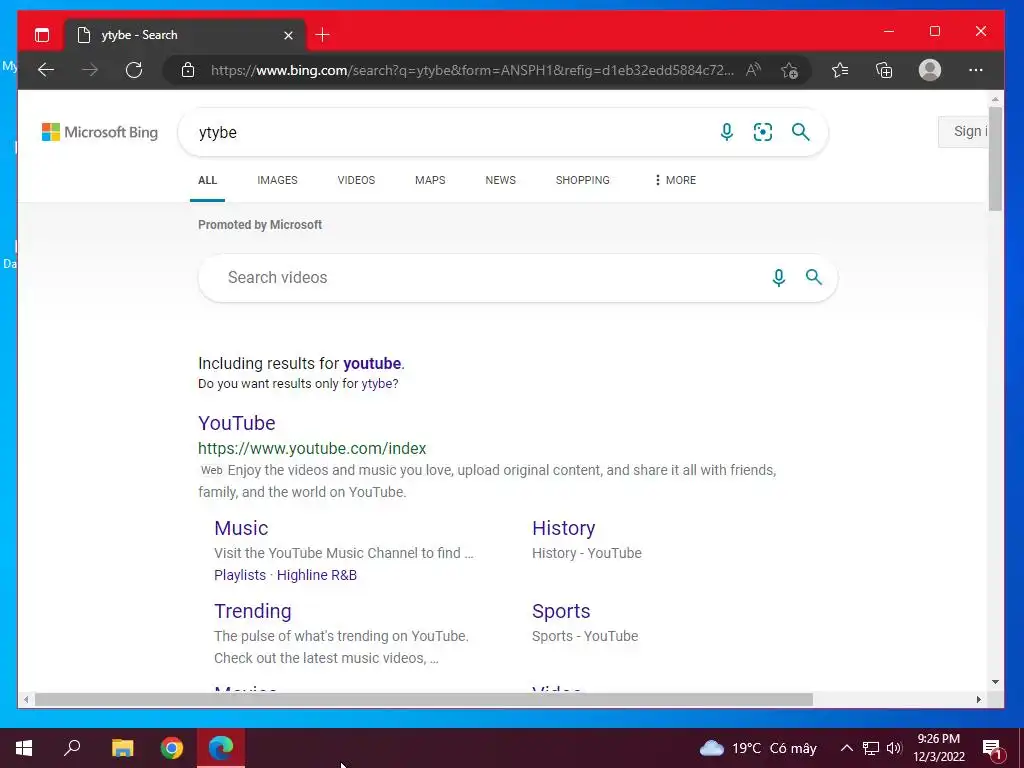
Task: Open the Sports sublink
Action: click(561, 611)
